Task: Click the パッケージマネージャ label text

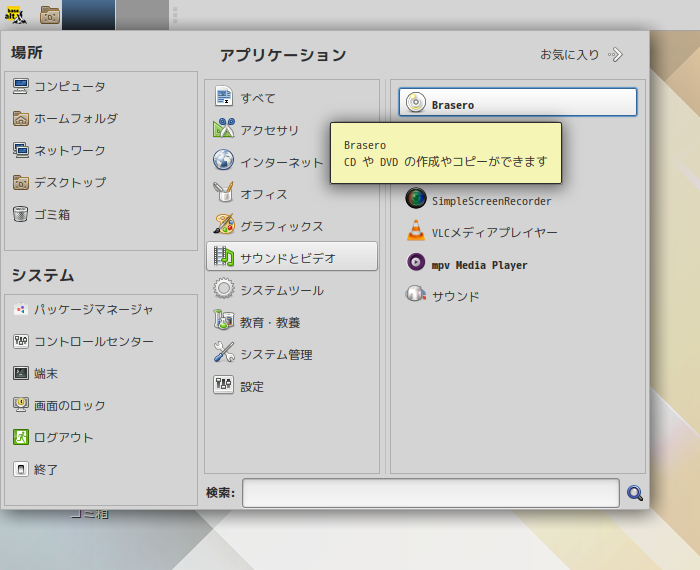Action: coord(94,309)
